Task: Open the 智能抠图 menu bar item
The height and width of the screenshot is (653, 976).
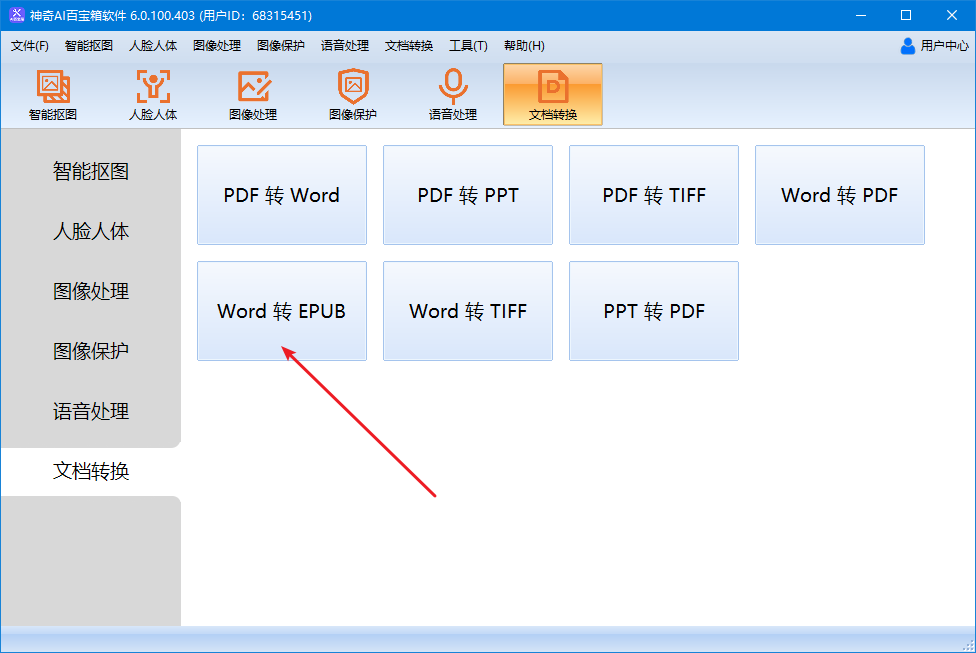Action: coord(88,45)
